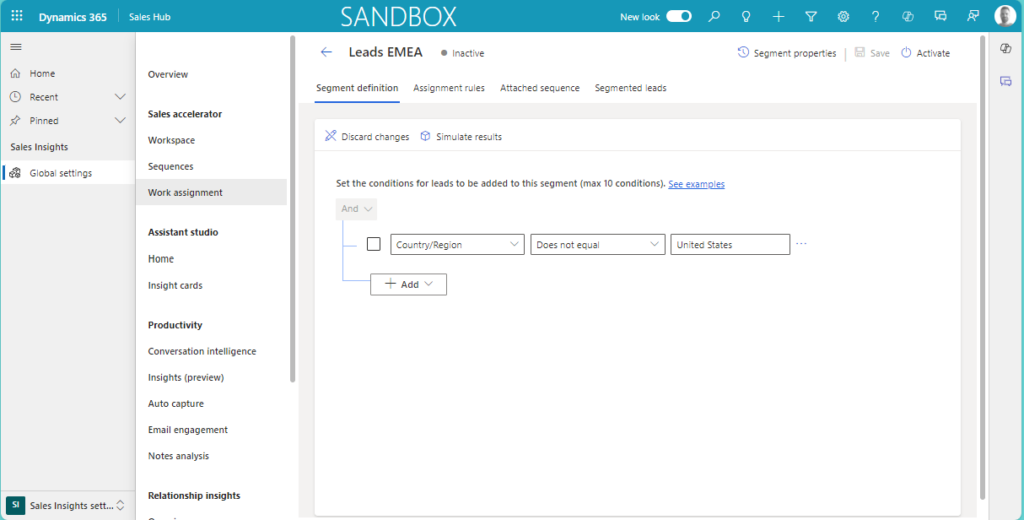The height and width of the screenshot is (520, 1024).
Task: Click the United States value field
Action: click(730, 244)
